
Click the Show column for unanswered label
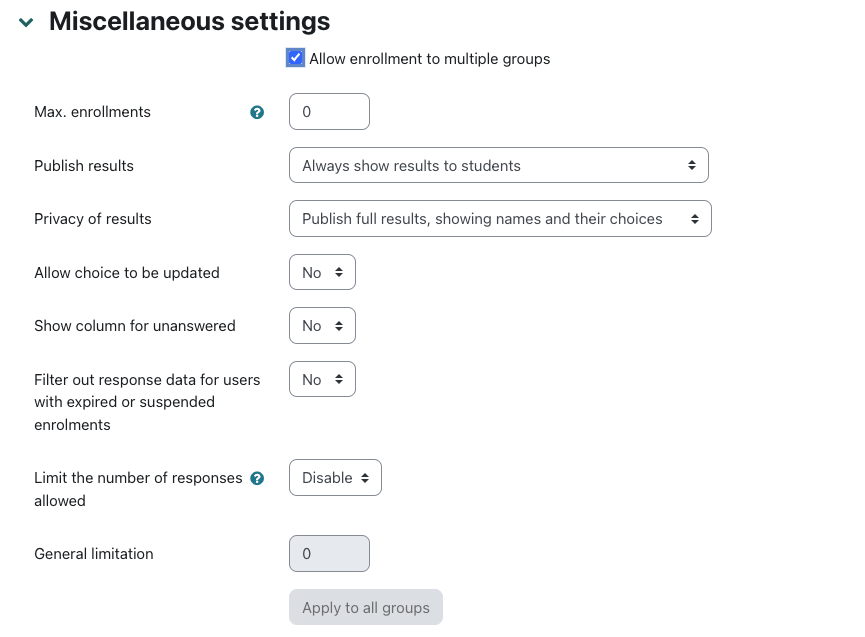click(135, 326)
